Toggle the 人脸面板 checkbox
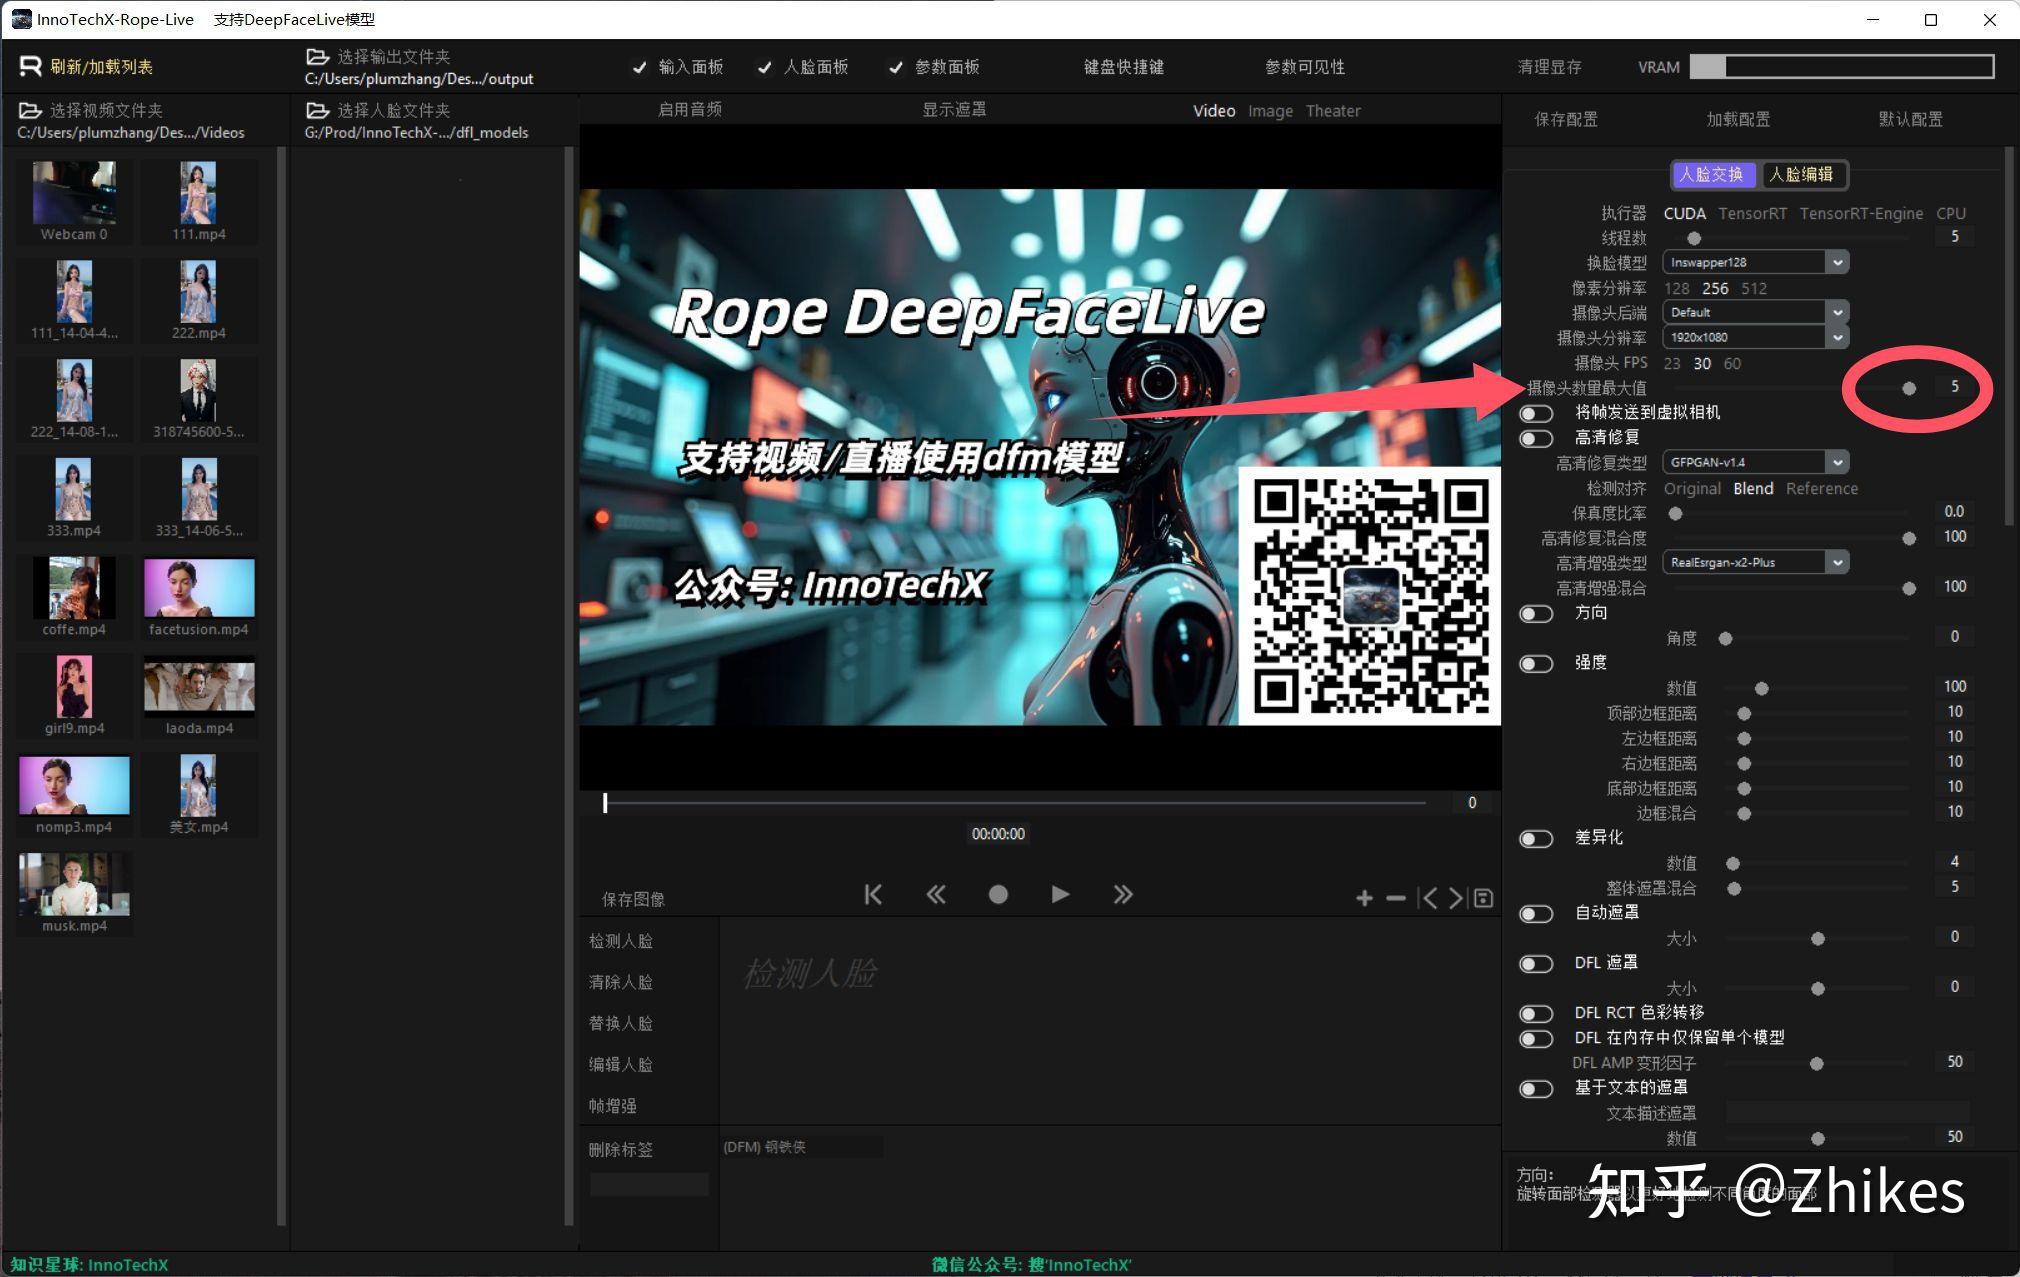This screenshot has height=1277, width=2020. 765,67
